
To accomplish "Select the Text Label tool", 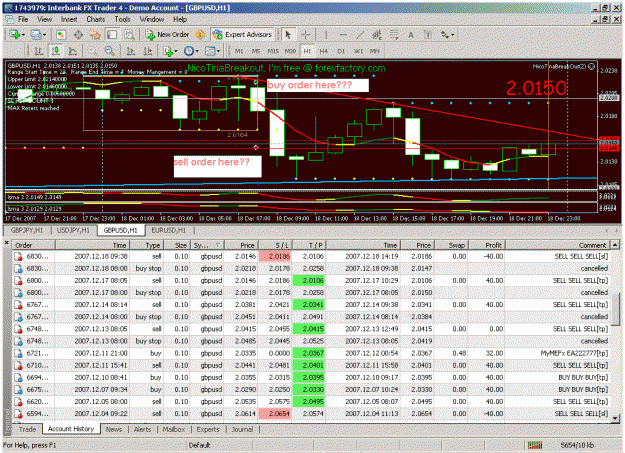I will pyautogui.click(x=428, y=35).
